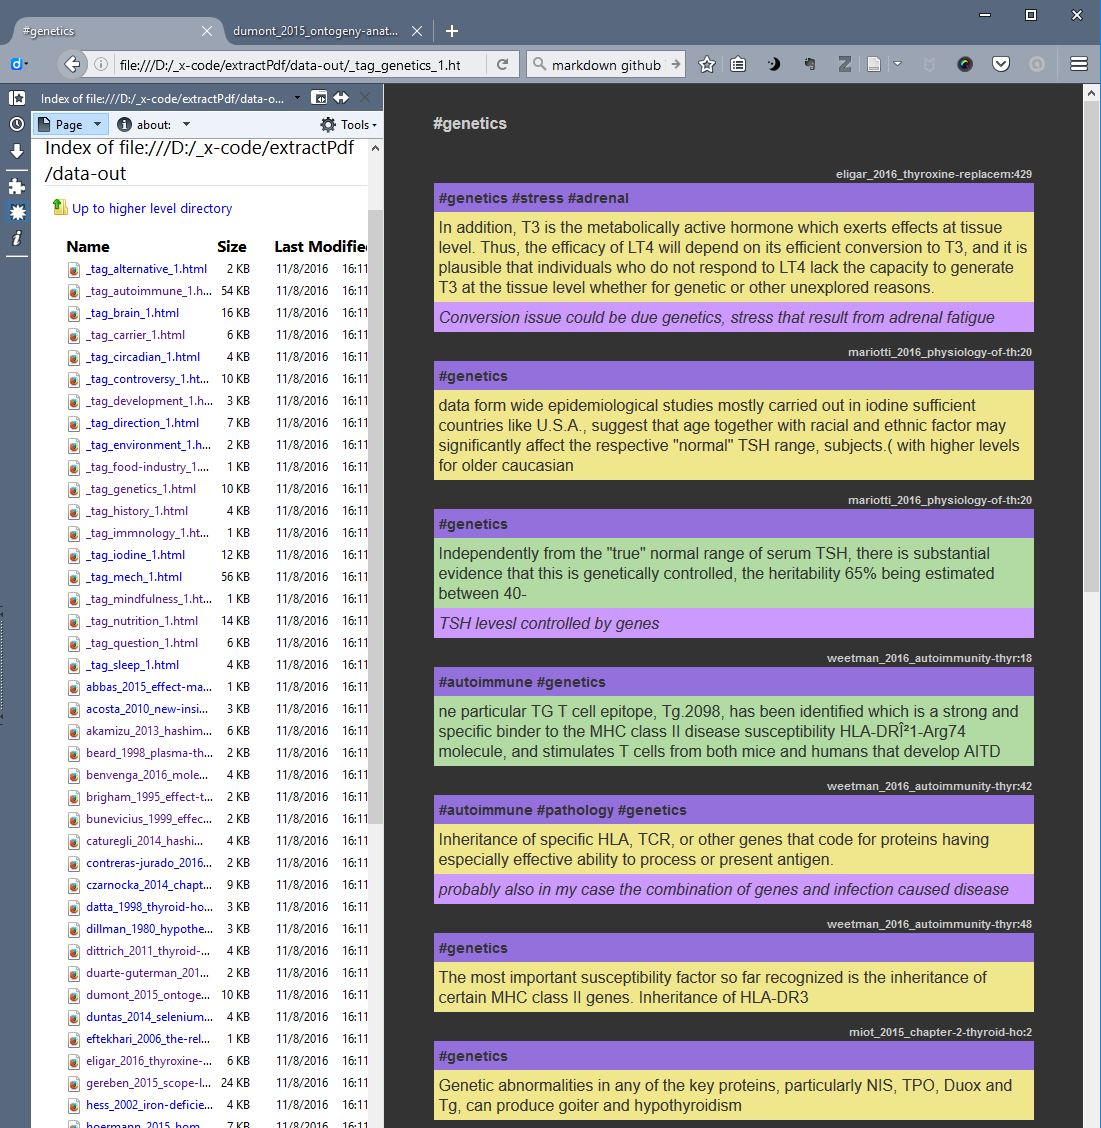Switch to dumont_2015_ontogeny-anat tab
Image resolution: width=1101 pixels, height=1128 pixels.
pos(317,31)
